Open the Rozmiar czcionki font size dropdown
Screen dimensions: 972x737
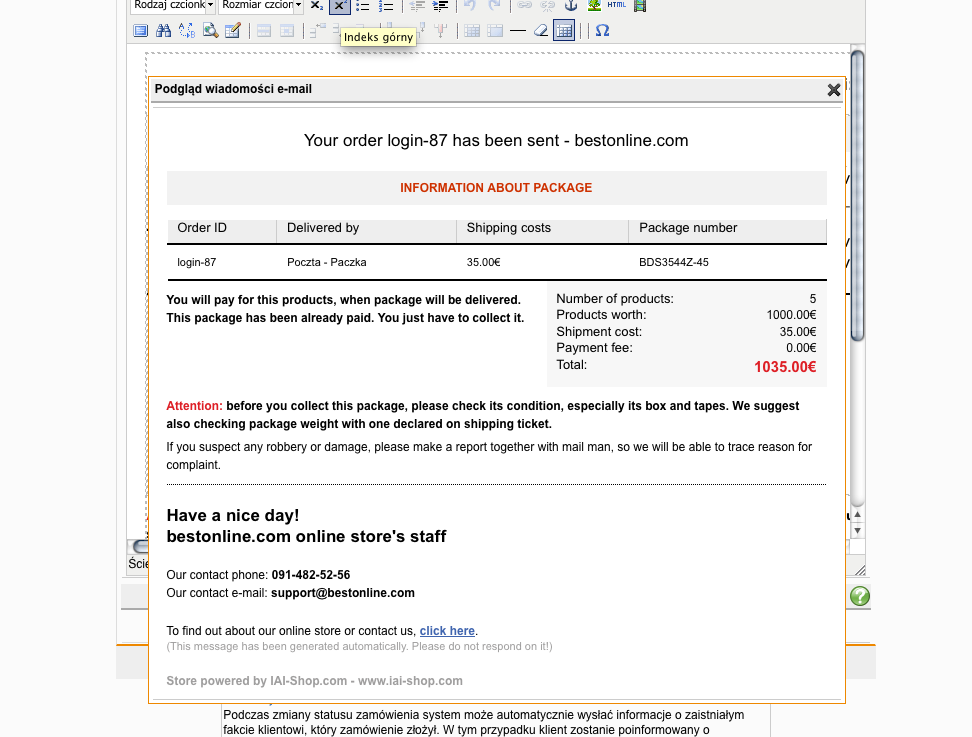point(260,5)
